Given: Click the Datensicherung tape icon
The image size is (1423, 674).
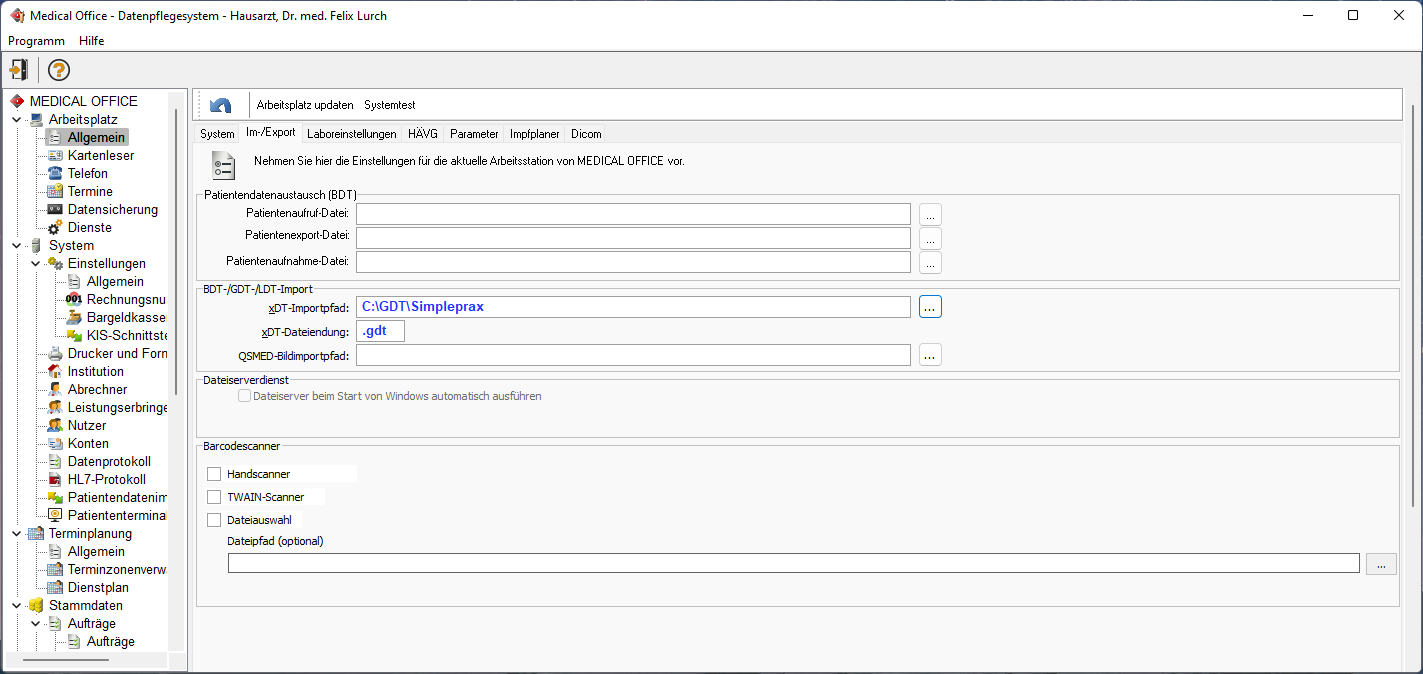Looking at the screenshot, I should 56,209.
